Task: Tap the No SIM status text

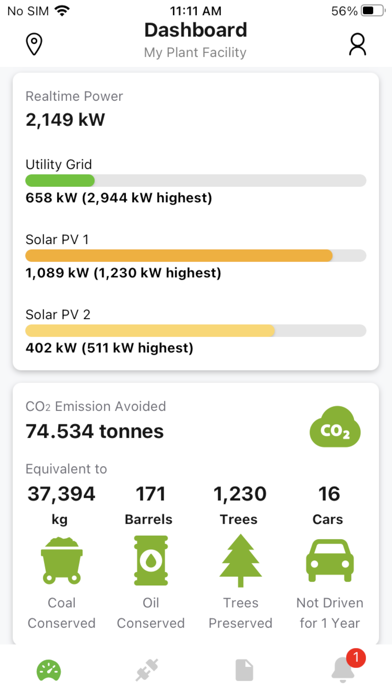Action: tap(28, 11)
